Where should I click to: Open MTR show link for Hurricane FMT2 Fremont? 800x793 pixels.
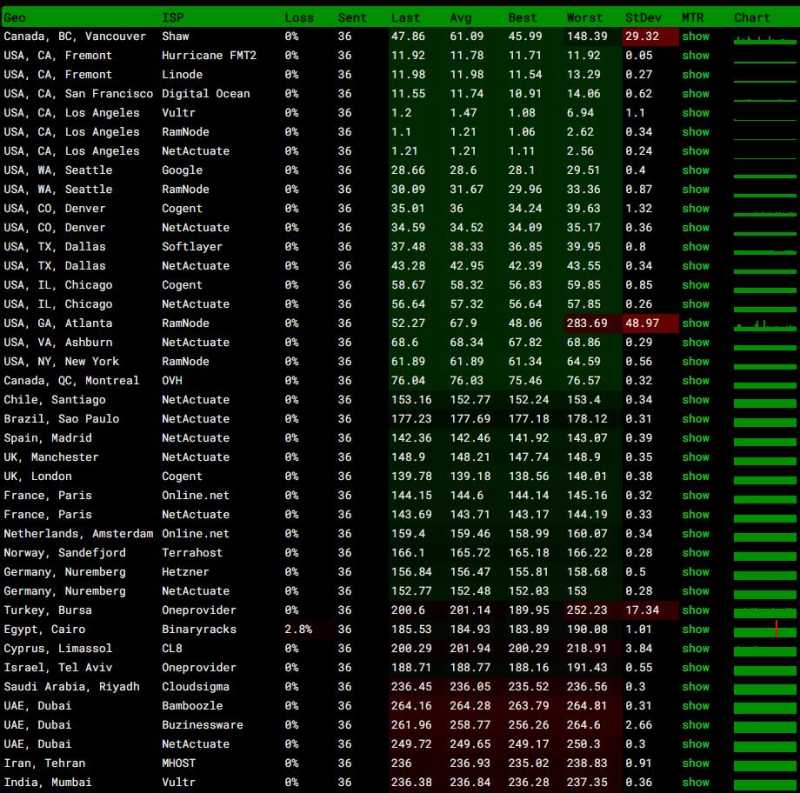(x=695, y=56)
